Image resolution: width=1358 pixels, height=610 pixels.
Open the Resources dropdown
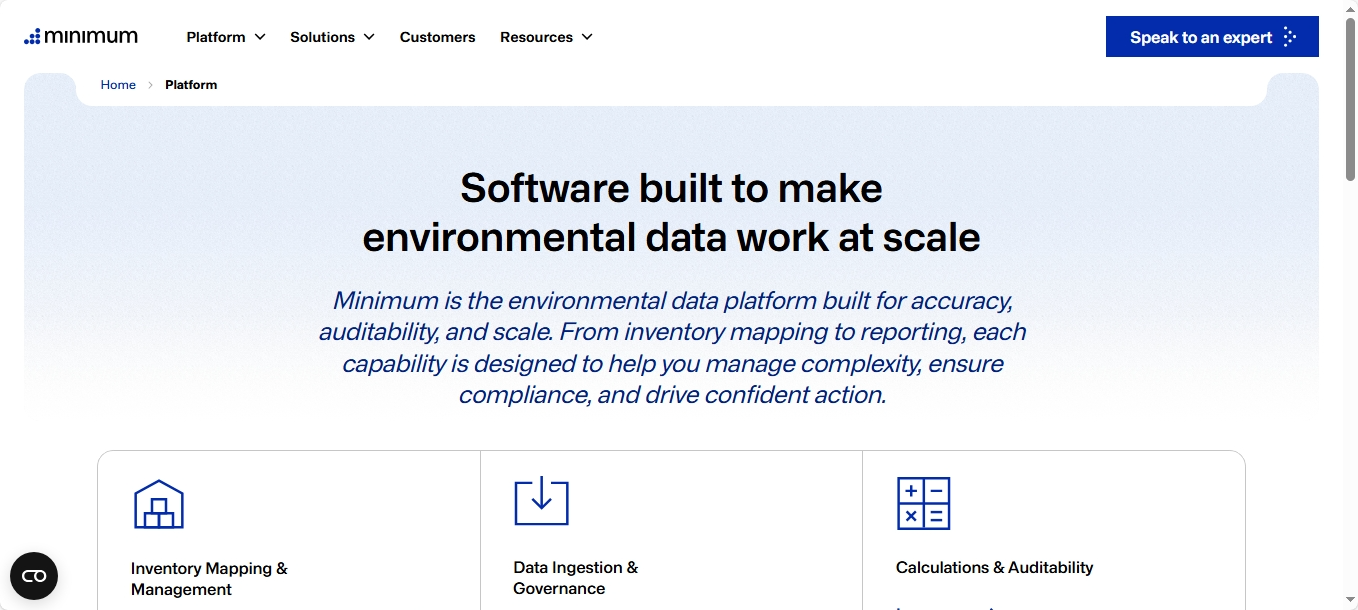(546, 37)
